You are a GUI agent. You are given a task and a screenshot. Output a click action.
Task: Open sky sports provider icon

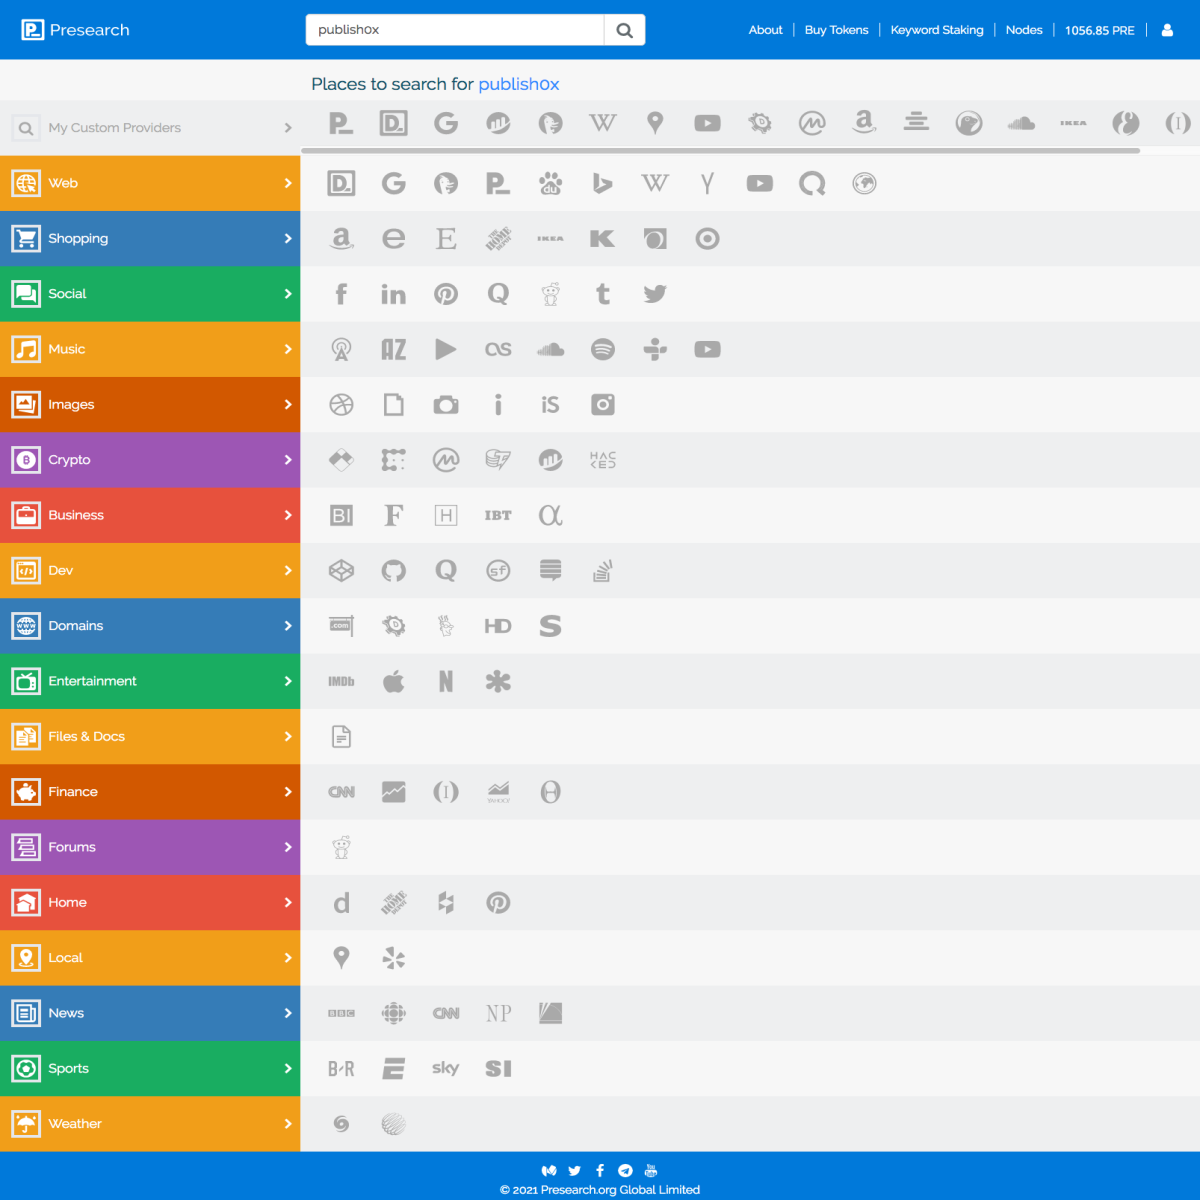pyautogui.click(x=446, y=1068)
